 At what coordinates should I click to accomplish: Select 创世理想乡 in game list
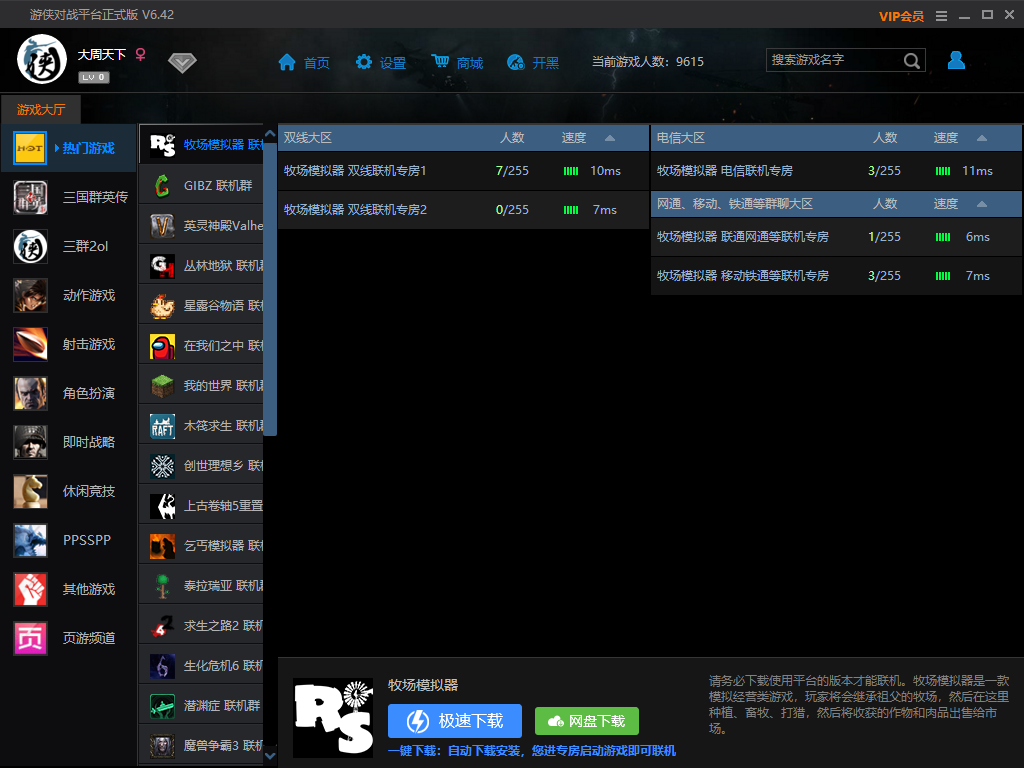tap(201, 466)
